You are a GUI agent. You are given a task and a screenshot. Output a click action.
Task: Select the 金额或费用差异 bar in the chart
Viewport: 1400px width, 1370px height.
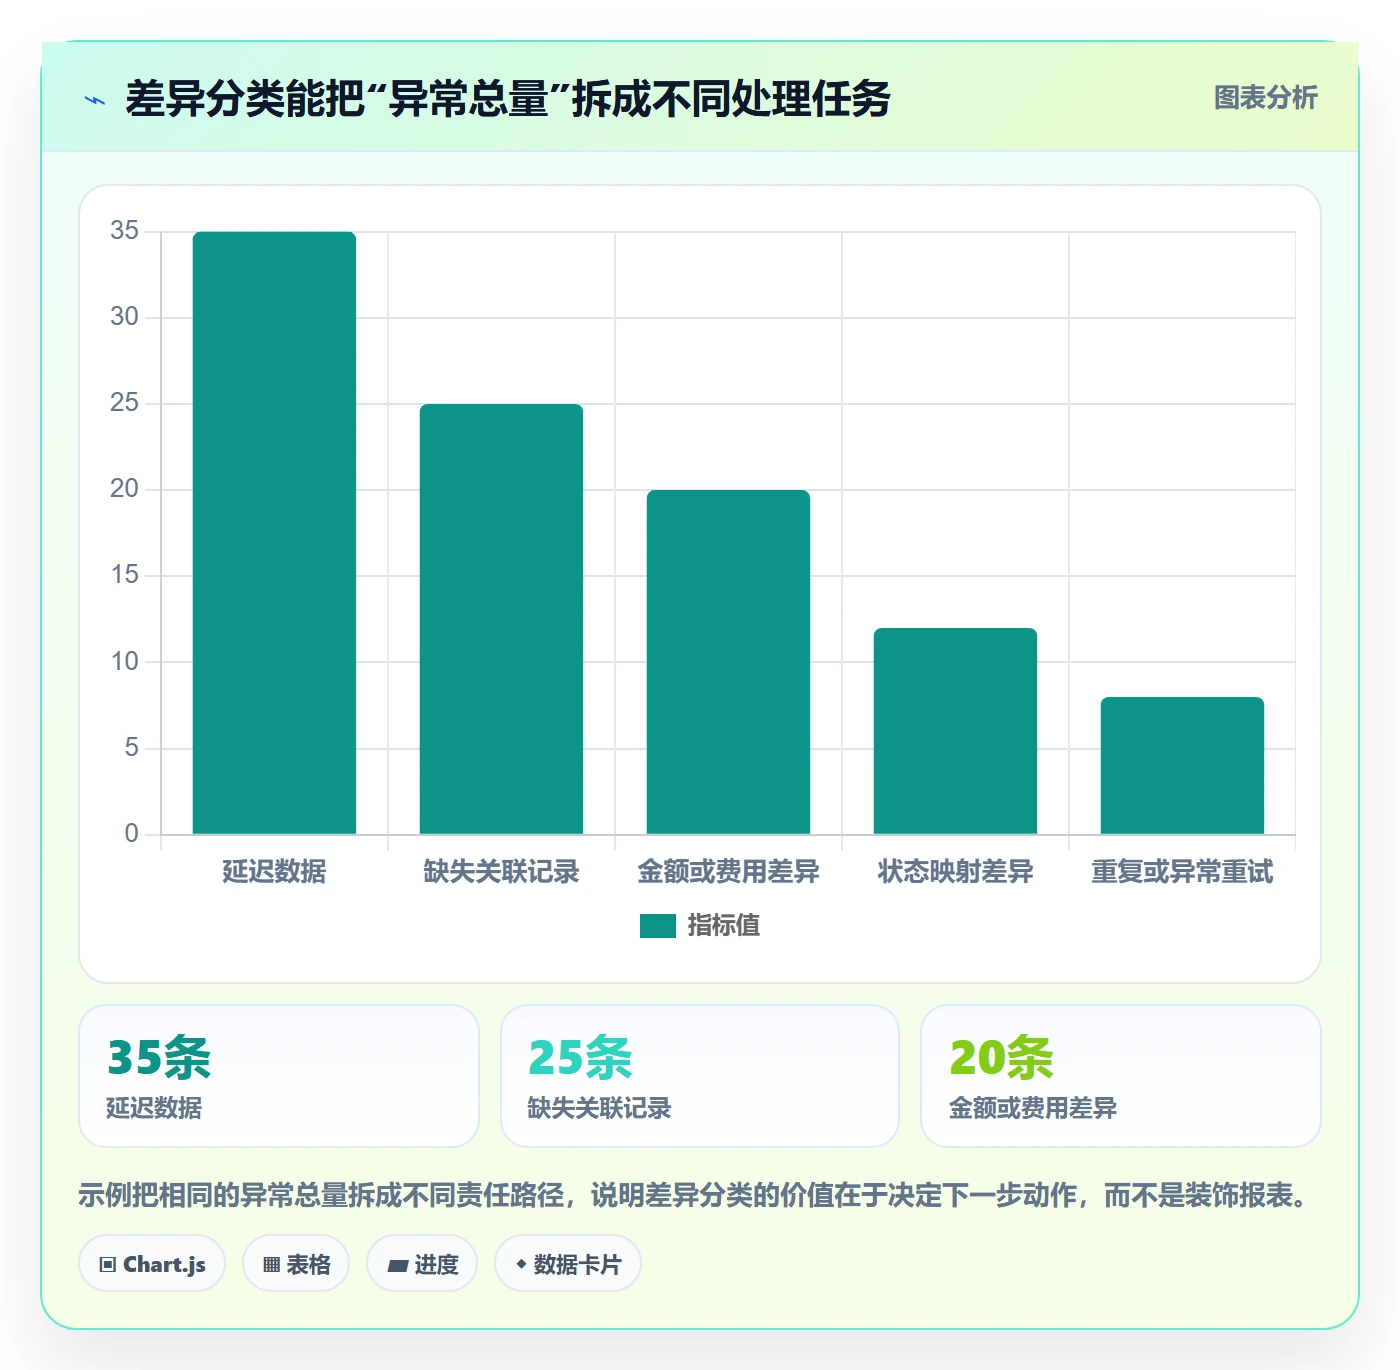point(728,662)
